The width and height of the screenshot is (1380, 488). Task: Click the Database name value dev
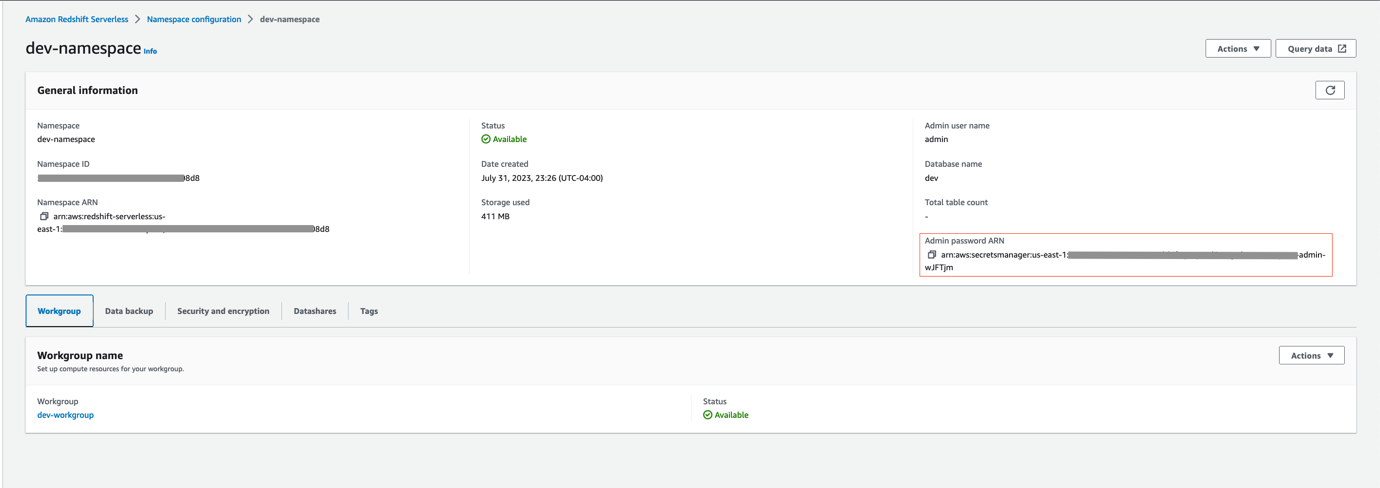tap(931, 178)
